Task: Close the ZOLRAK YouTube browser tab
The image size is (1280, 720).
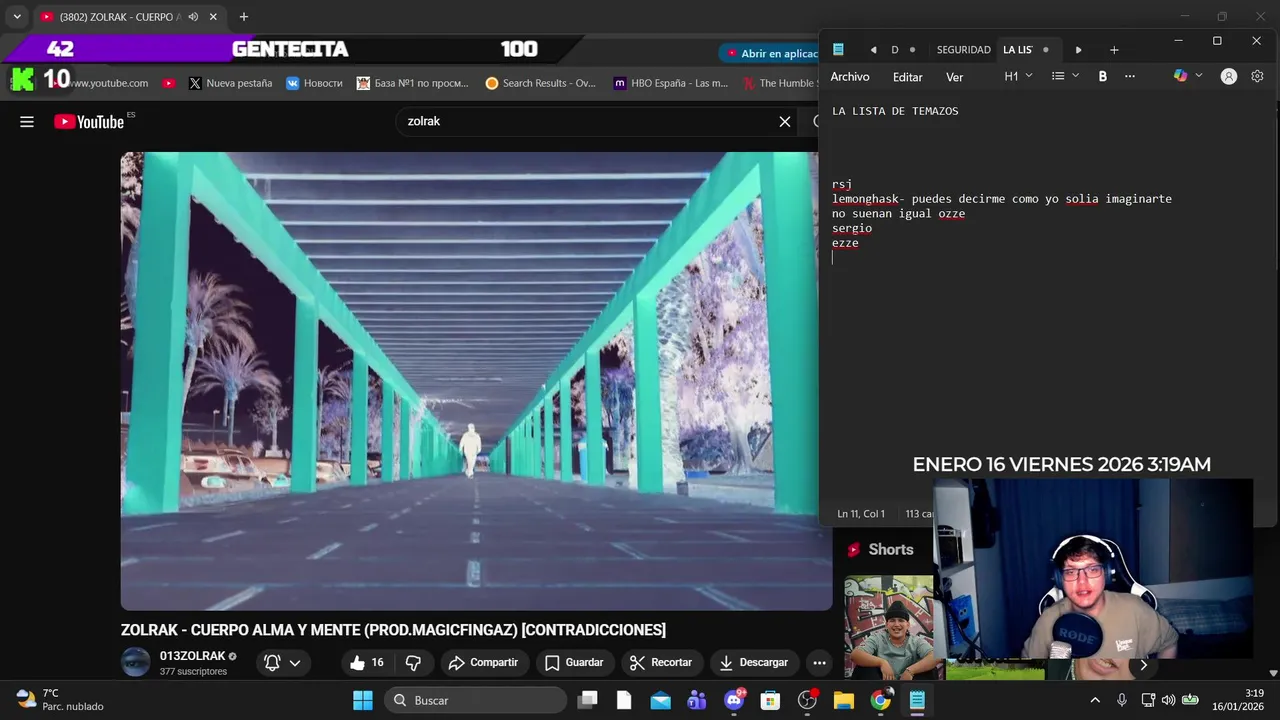Action: tap(213, 17)
